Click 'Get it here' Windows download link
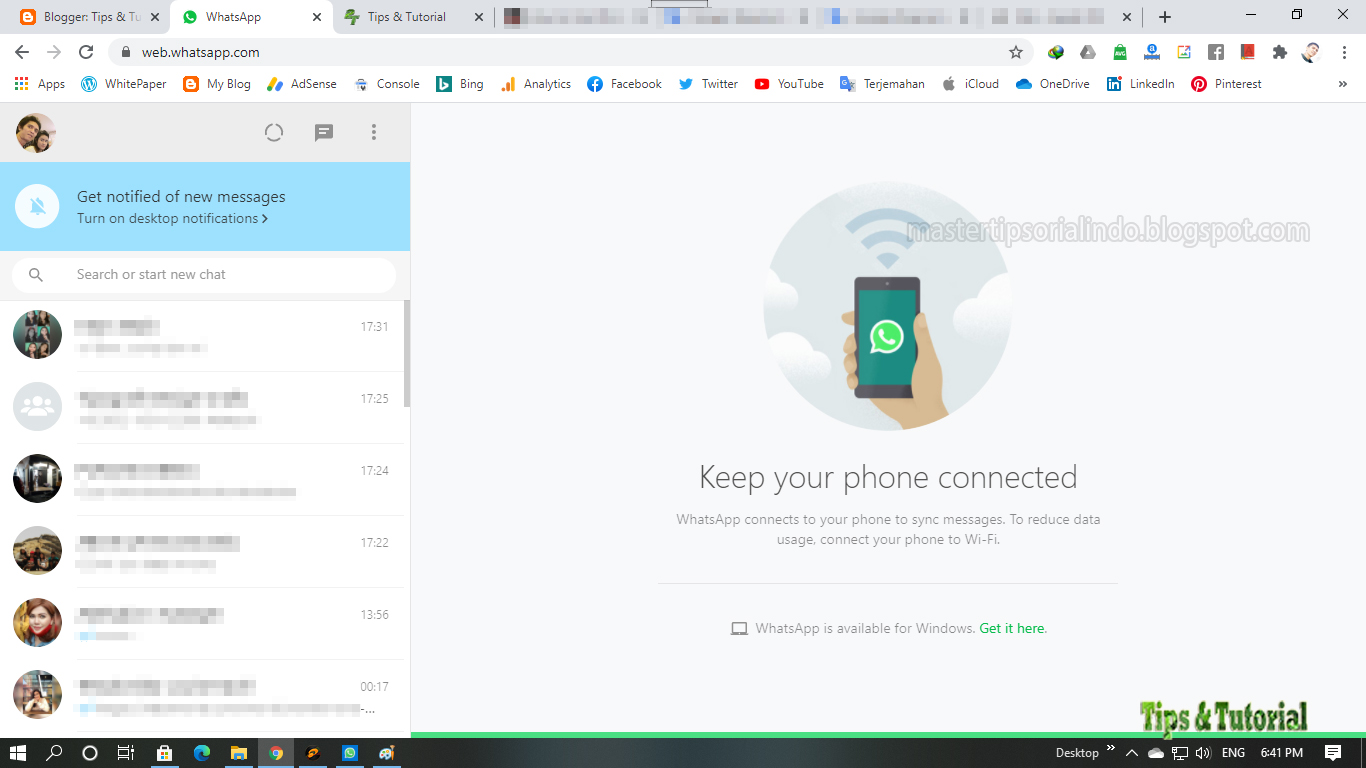 [x=1012, y=628]
